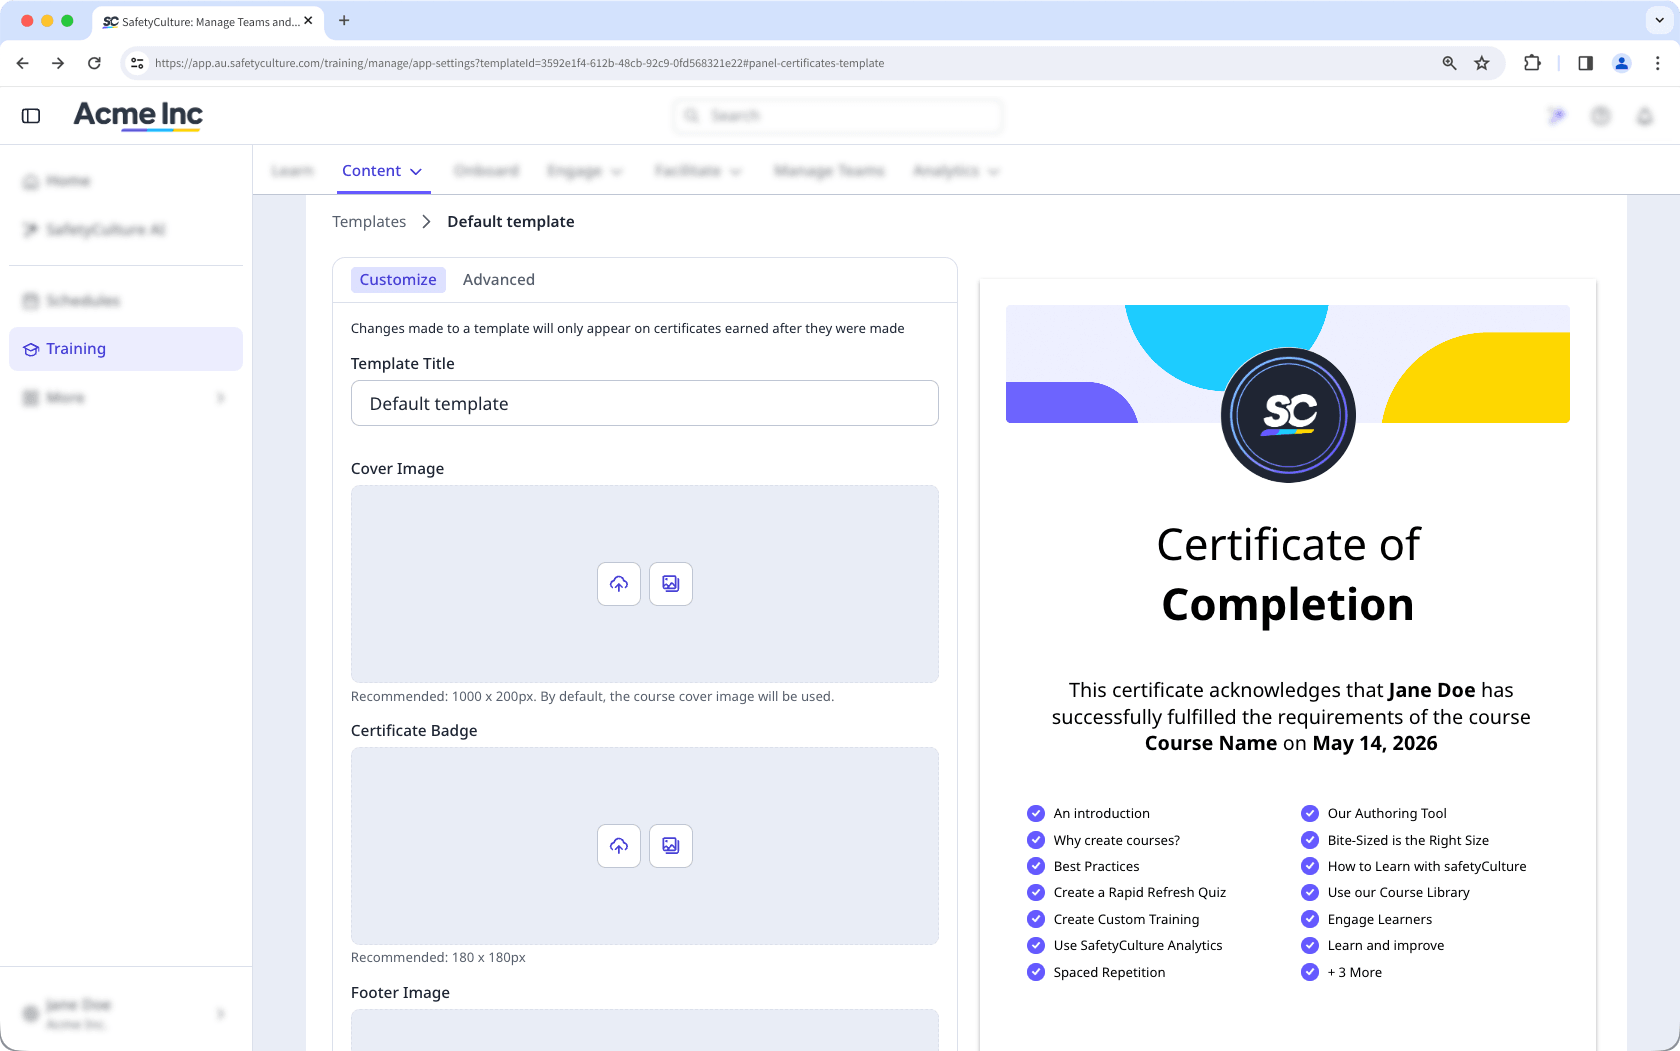Open the Analytics dropdown menu
The image size is (1680, 1051).
click(956, 171)
